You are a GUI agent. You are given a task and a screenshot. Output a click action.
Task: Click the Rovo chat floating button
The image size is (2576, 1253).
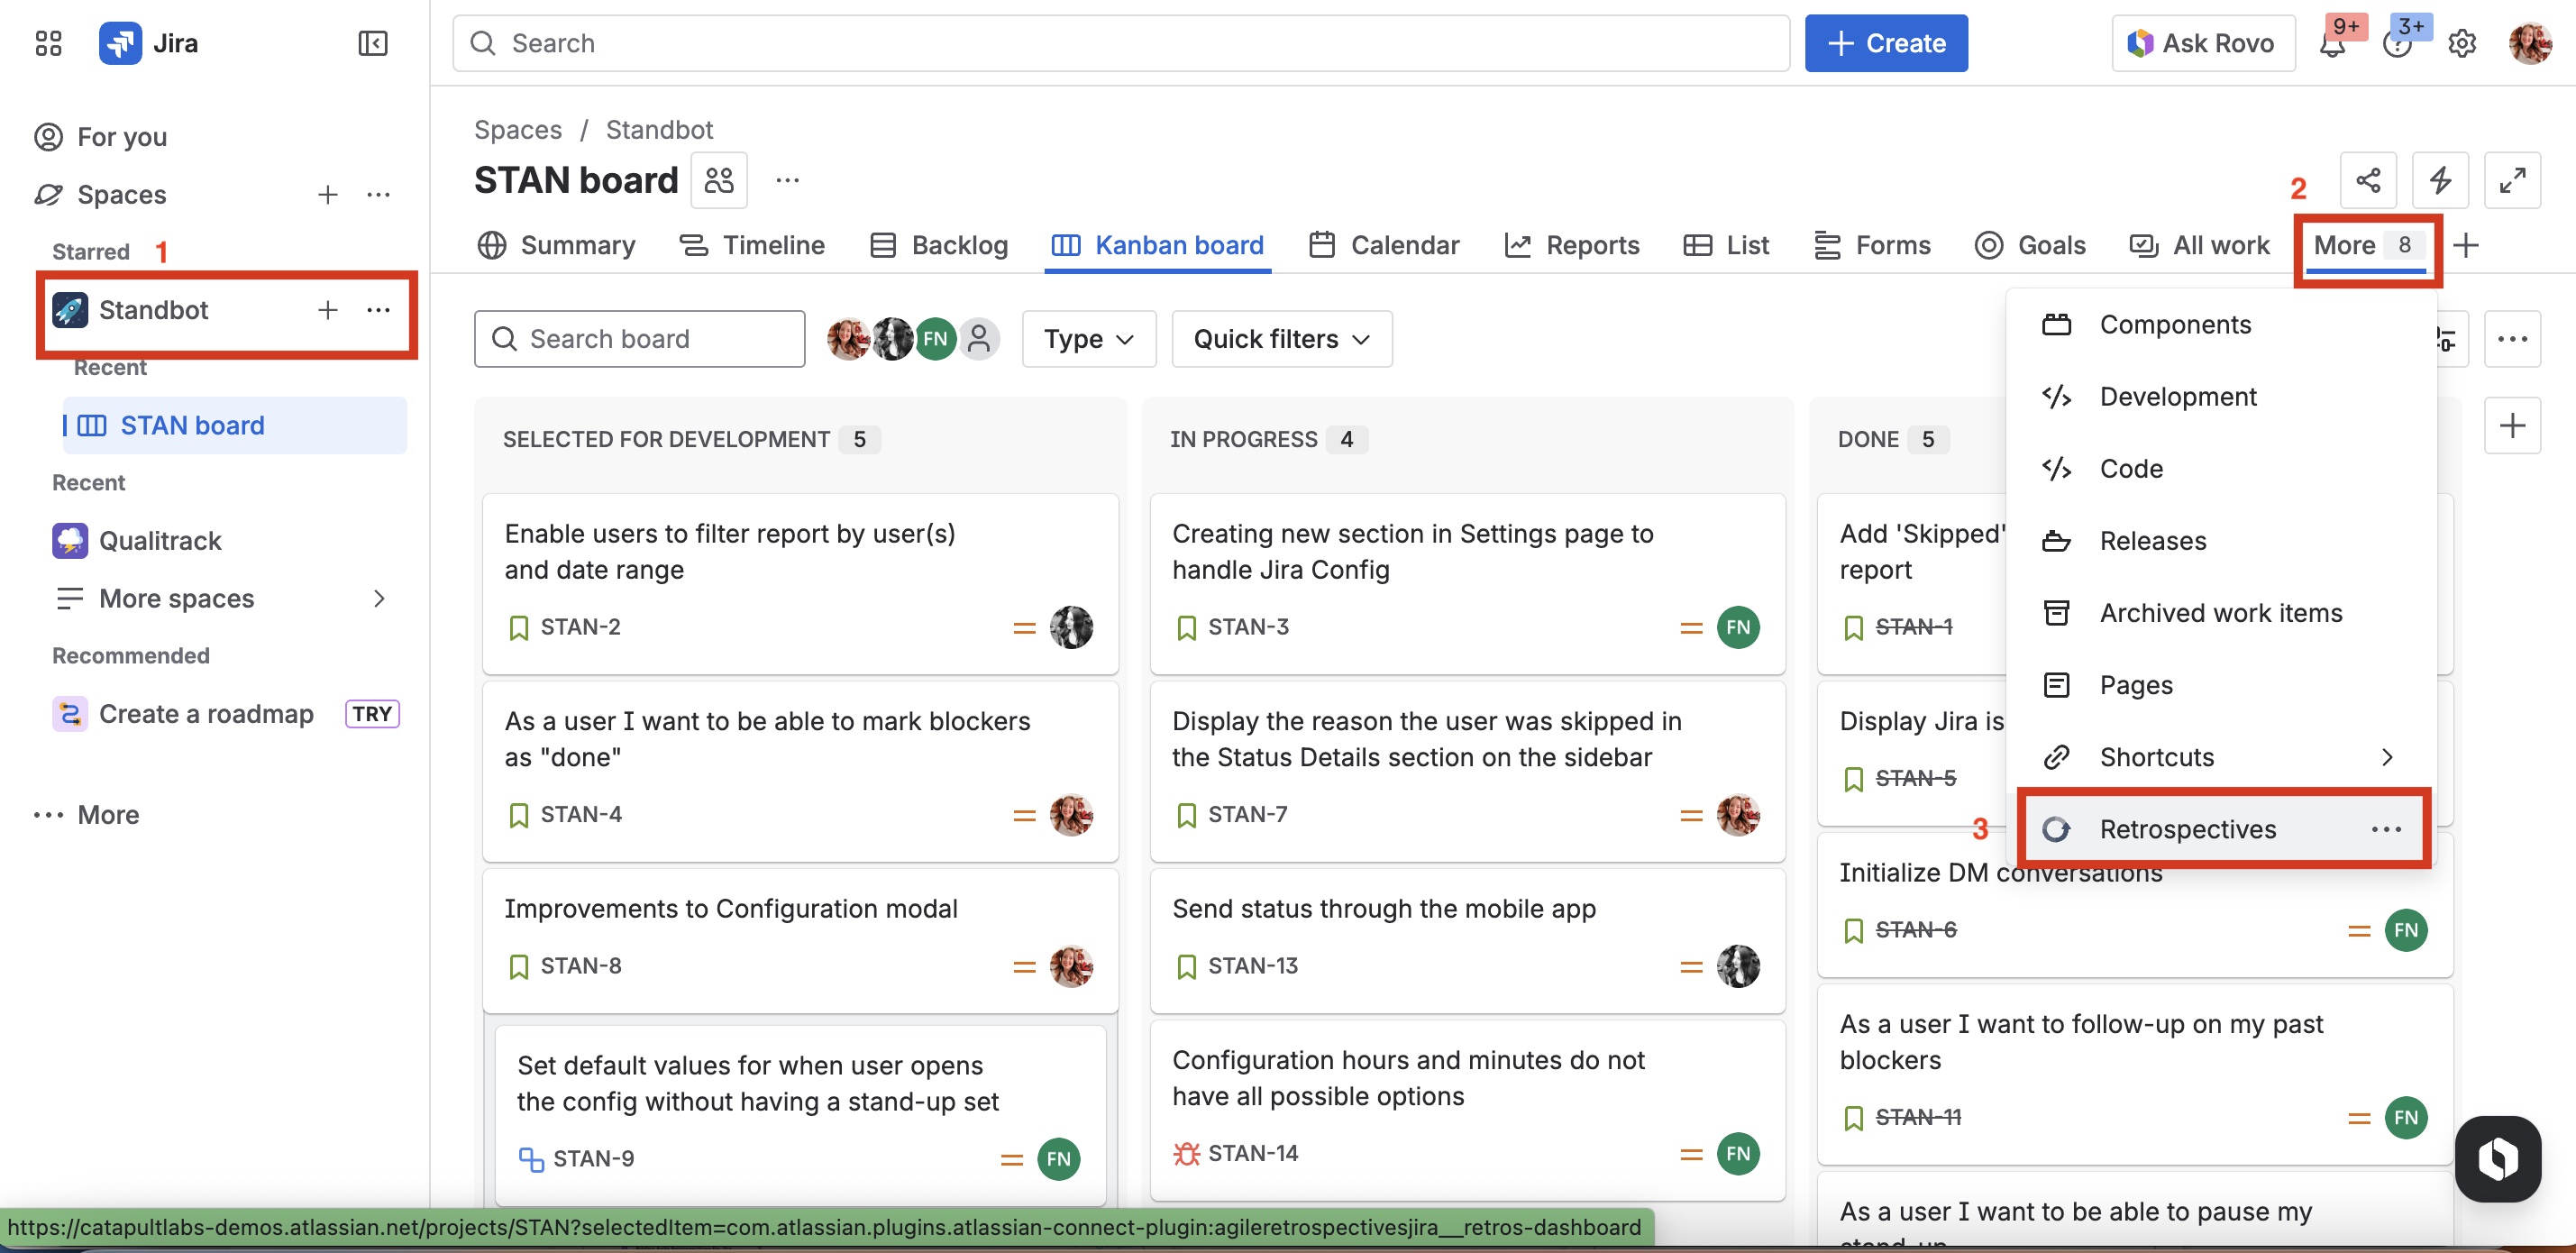2497,1158
